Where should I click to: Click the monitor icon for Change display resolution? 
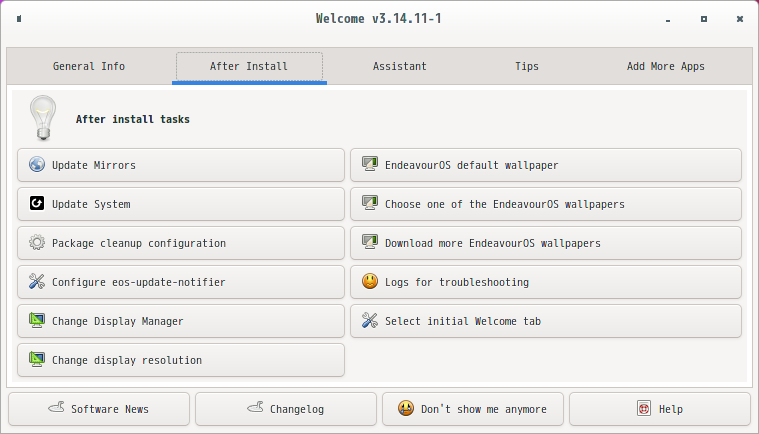click(x=37, y=359)
